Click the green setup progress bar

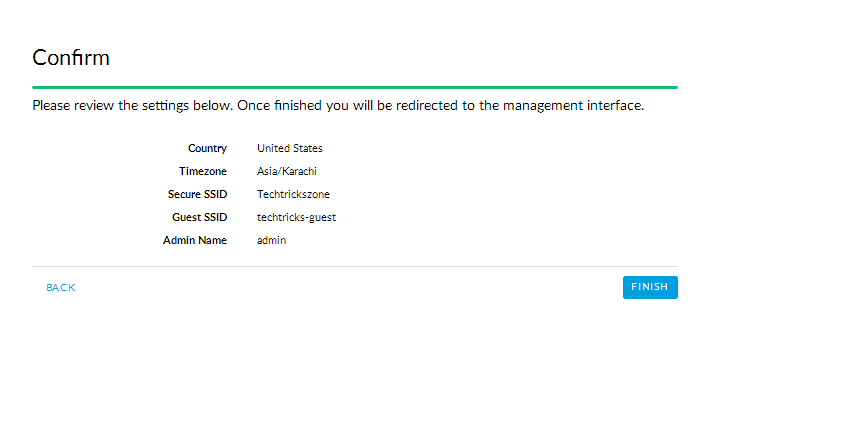click(x=354, y=87)
